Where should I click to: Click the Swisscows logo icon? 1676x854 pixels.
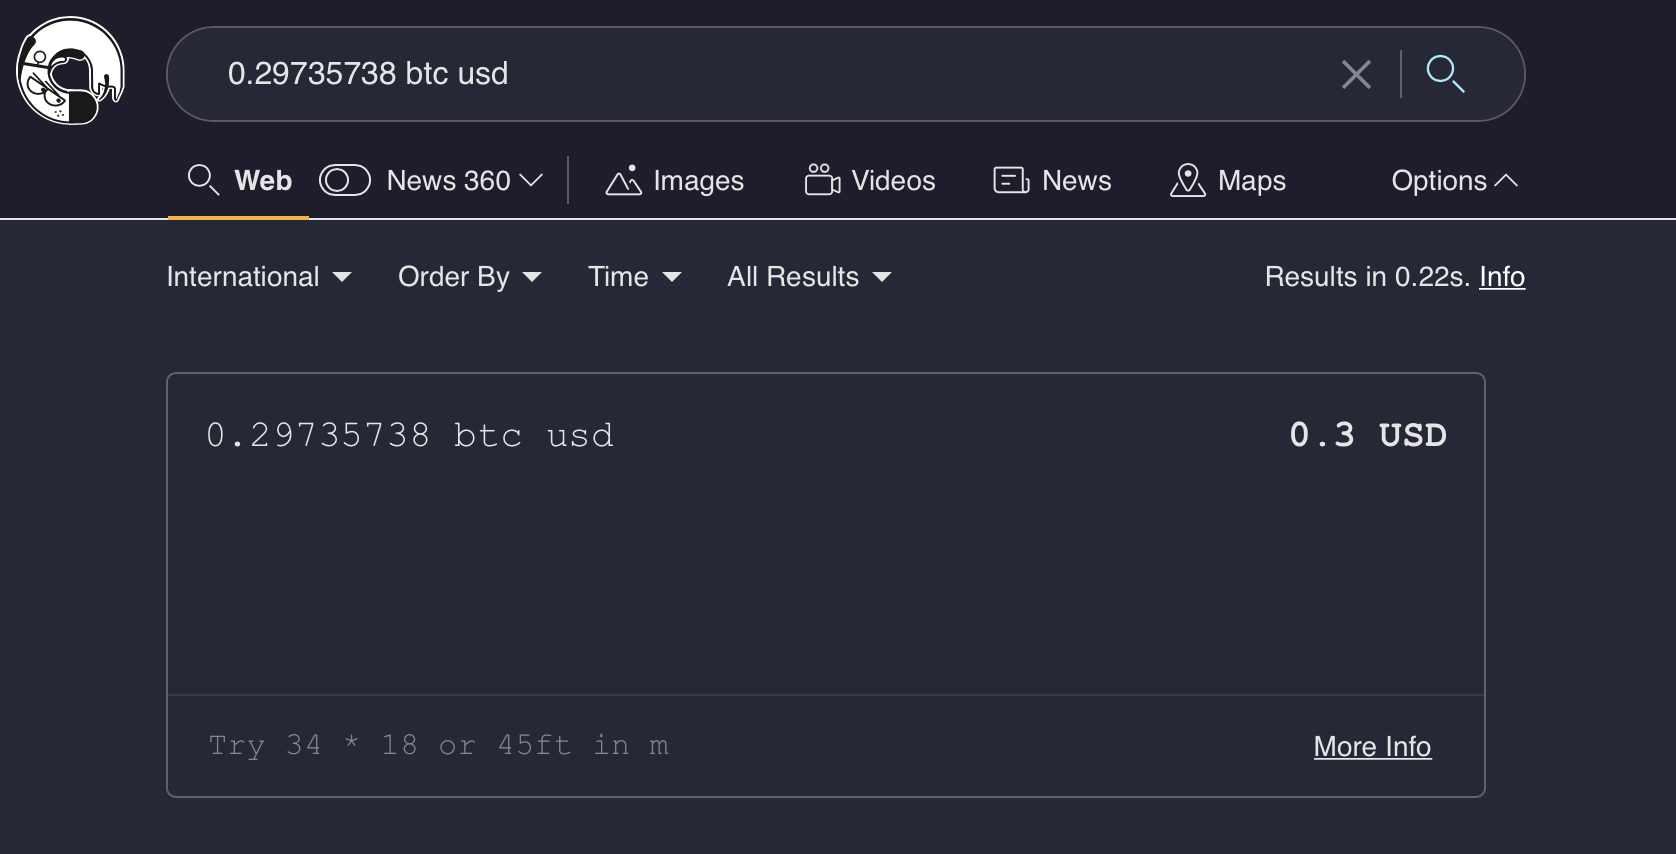(70, 71)
